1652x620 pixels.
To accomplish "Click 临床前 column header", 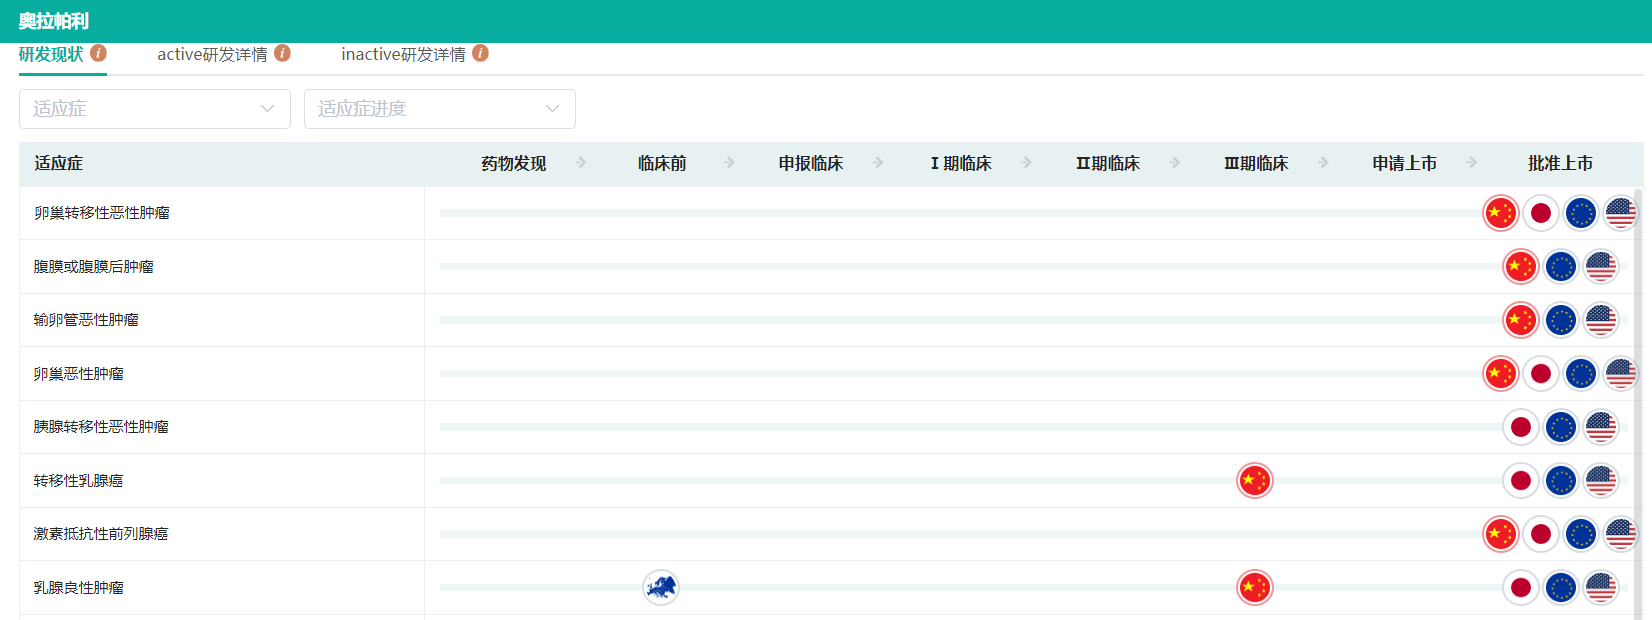I will (x=662, y=164).
